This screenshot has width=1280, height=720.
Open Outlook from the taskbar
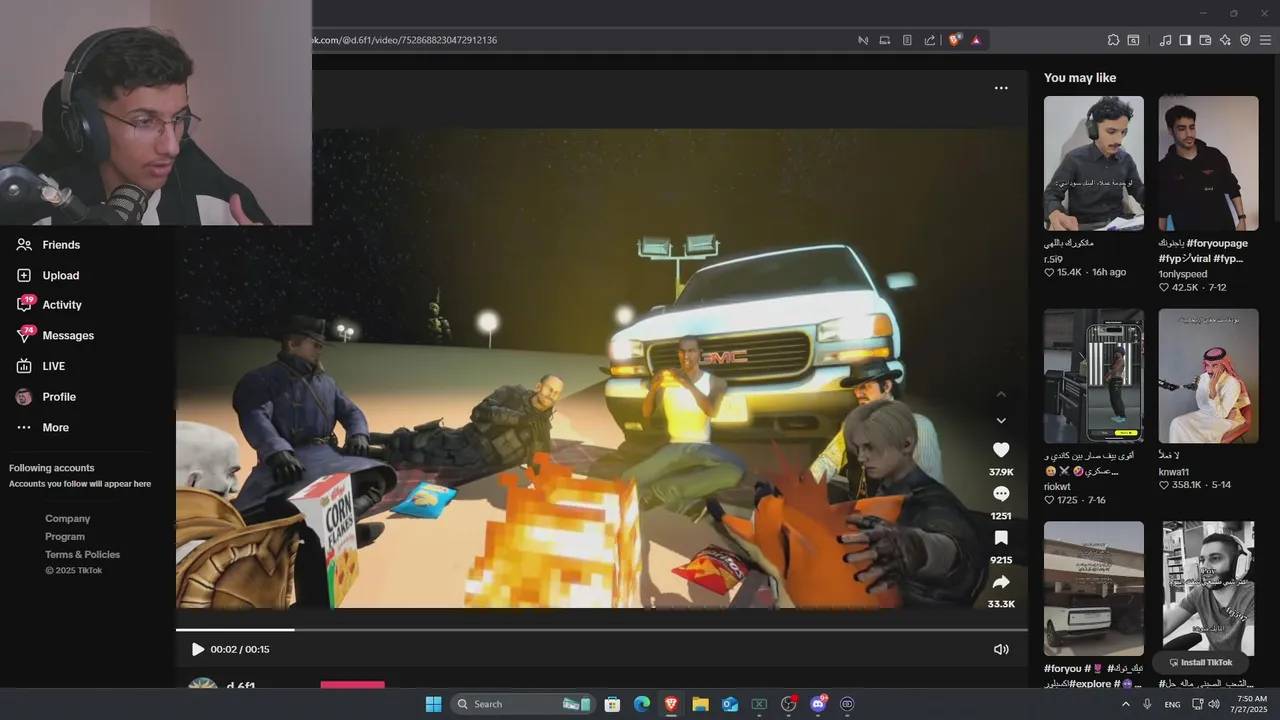click(x=730, y=704)
